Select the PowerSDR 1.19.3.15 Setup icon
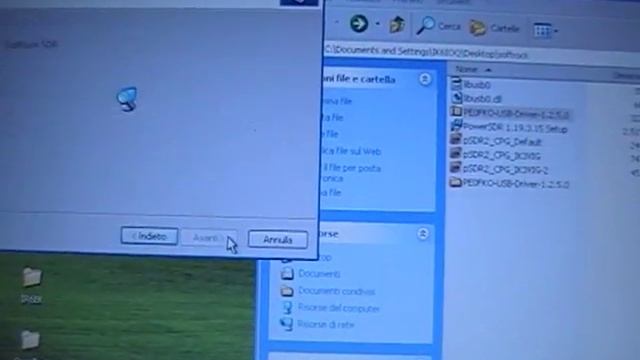Screen dimensions: 640x360 pyautogui.click(x=456, y=125)
